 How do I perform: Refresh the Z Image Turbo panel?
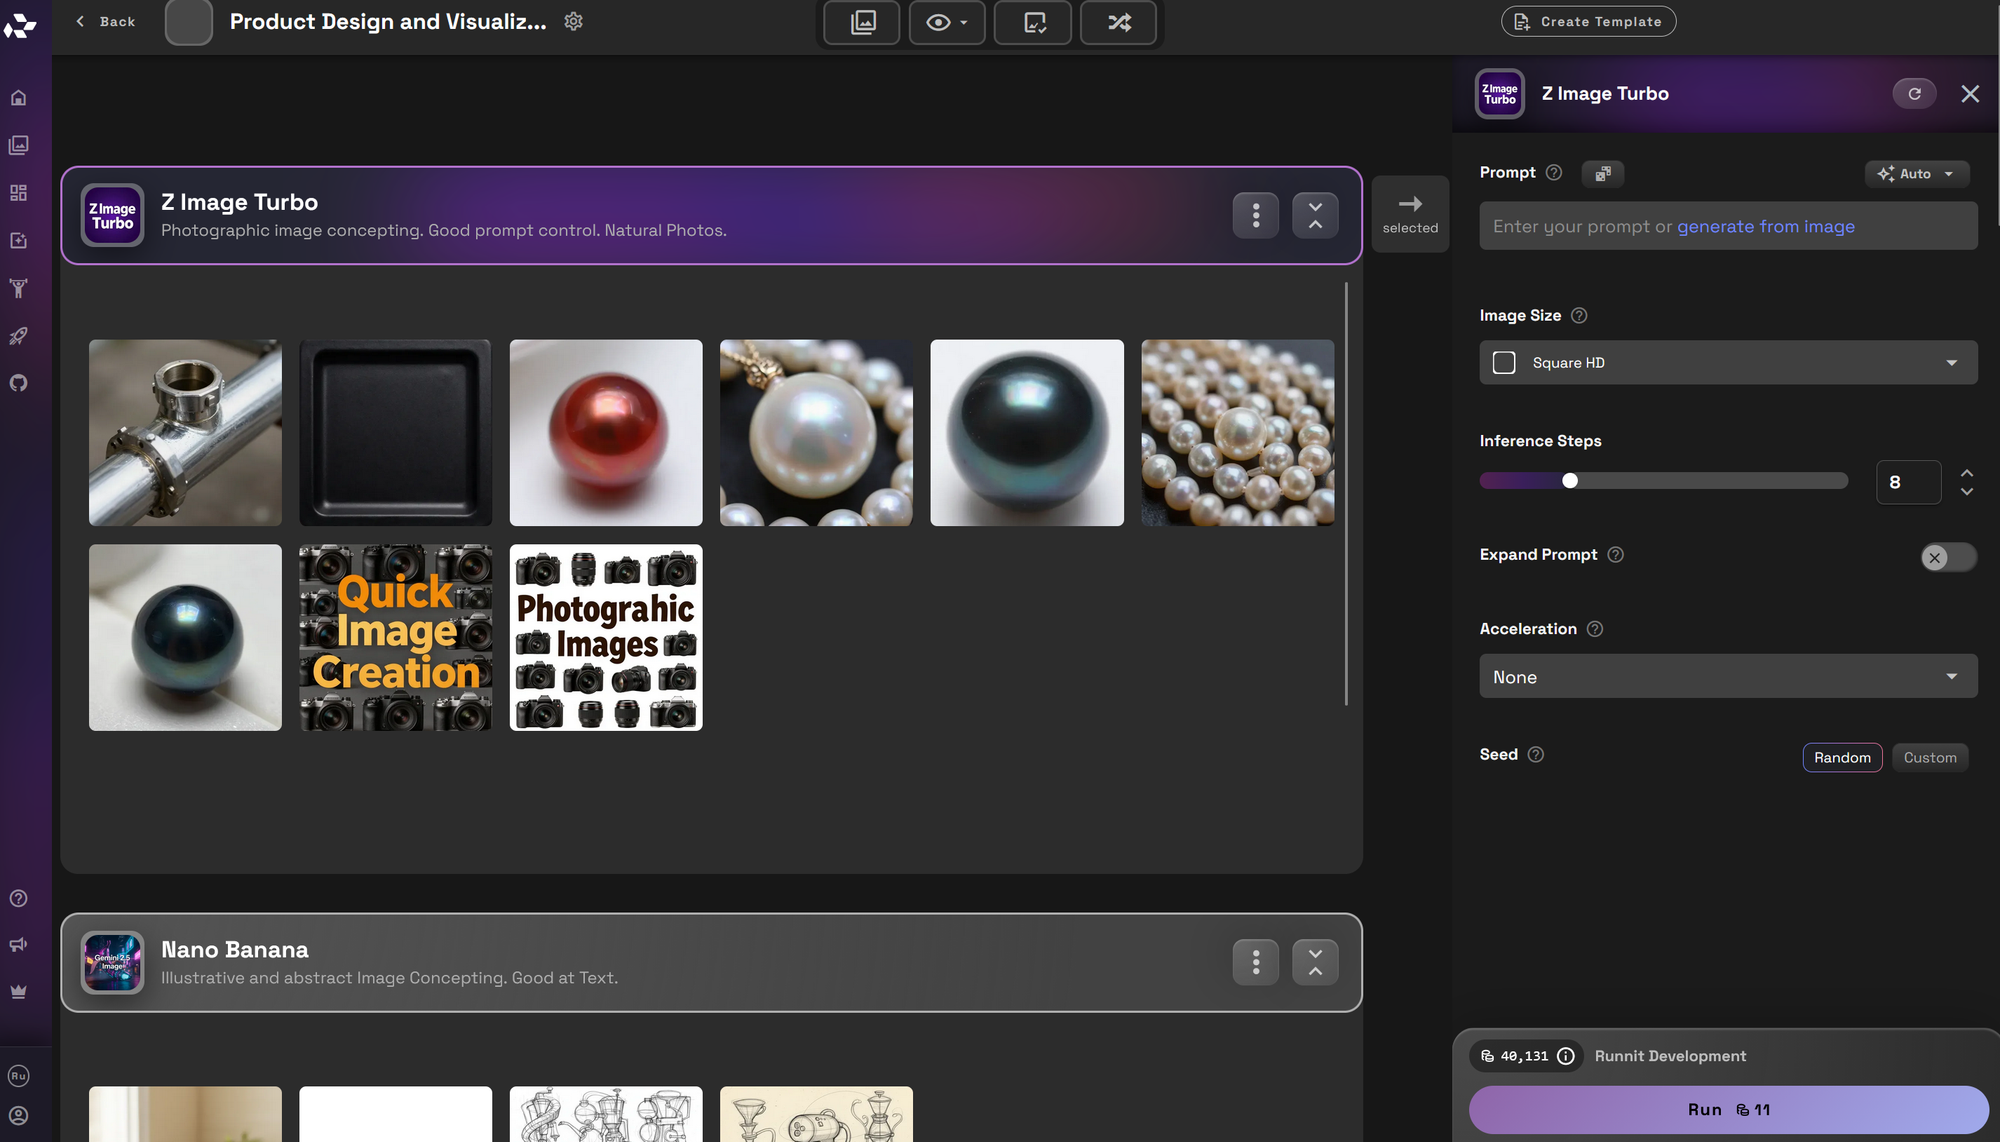(x=1914, y=93)
